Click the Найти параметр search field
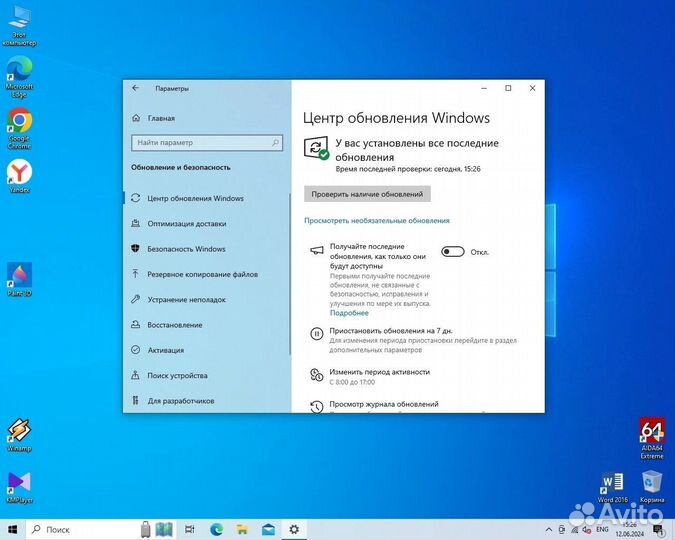This screenshot has height=540, width=675. pyautogui.click(x=205, y=143)
